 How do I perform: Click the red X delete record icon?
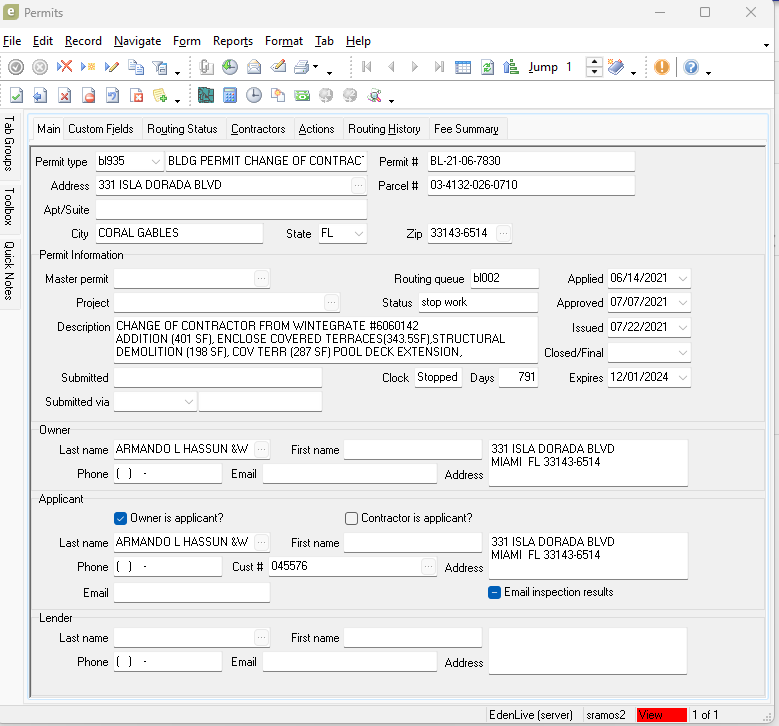pos(64,67)
